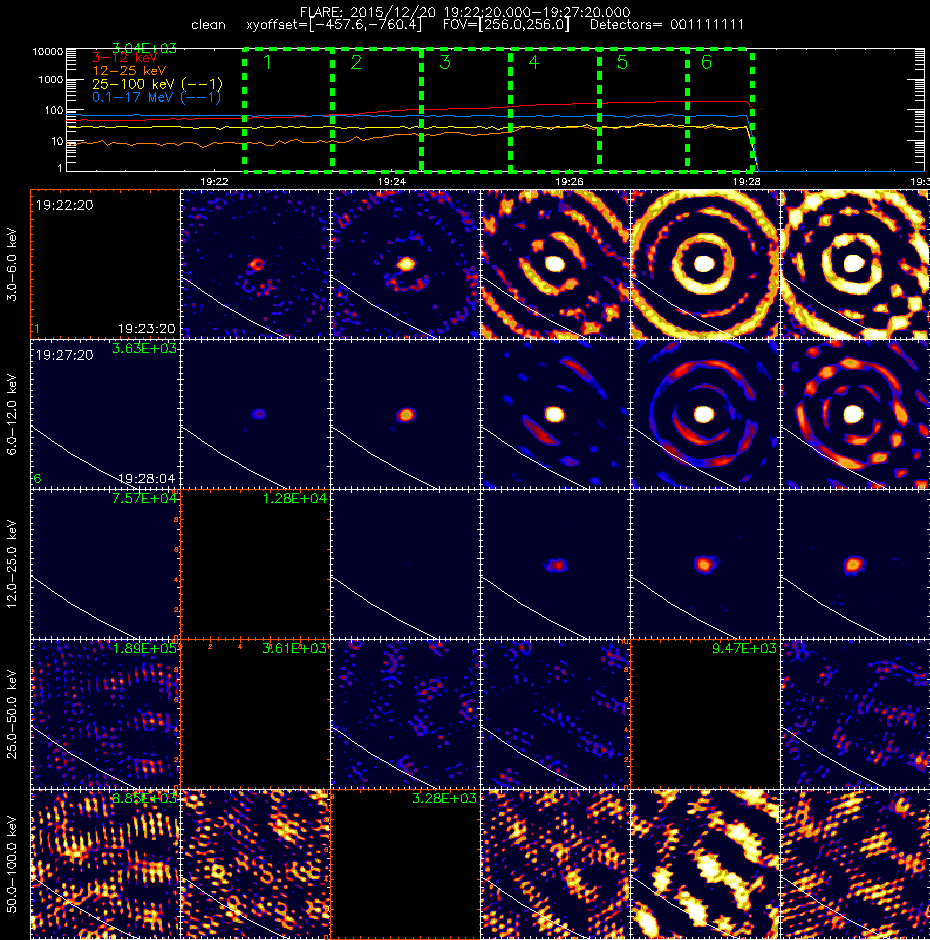Click the 19:28:04 end time text
Viewport: 930px width, 940px height.
click(x=146, y=478)
